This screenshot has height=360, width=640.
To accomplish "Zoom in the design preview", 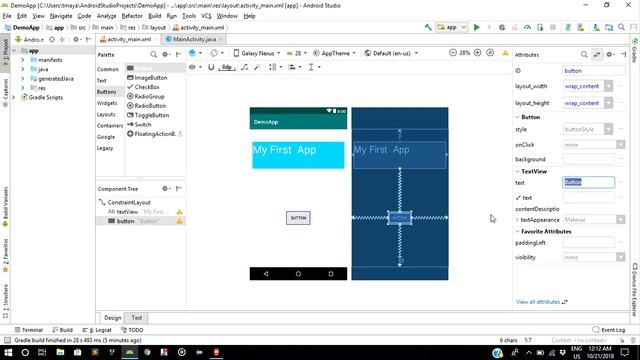I will (477, 53).
